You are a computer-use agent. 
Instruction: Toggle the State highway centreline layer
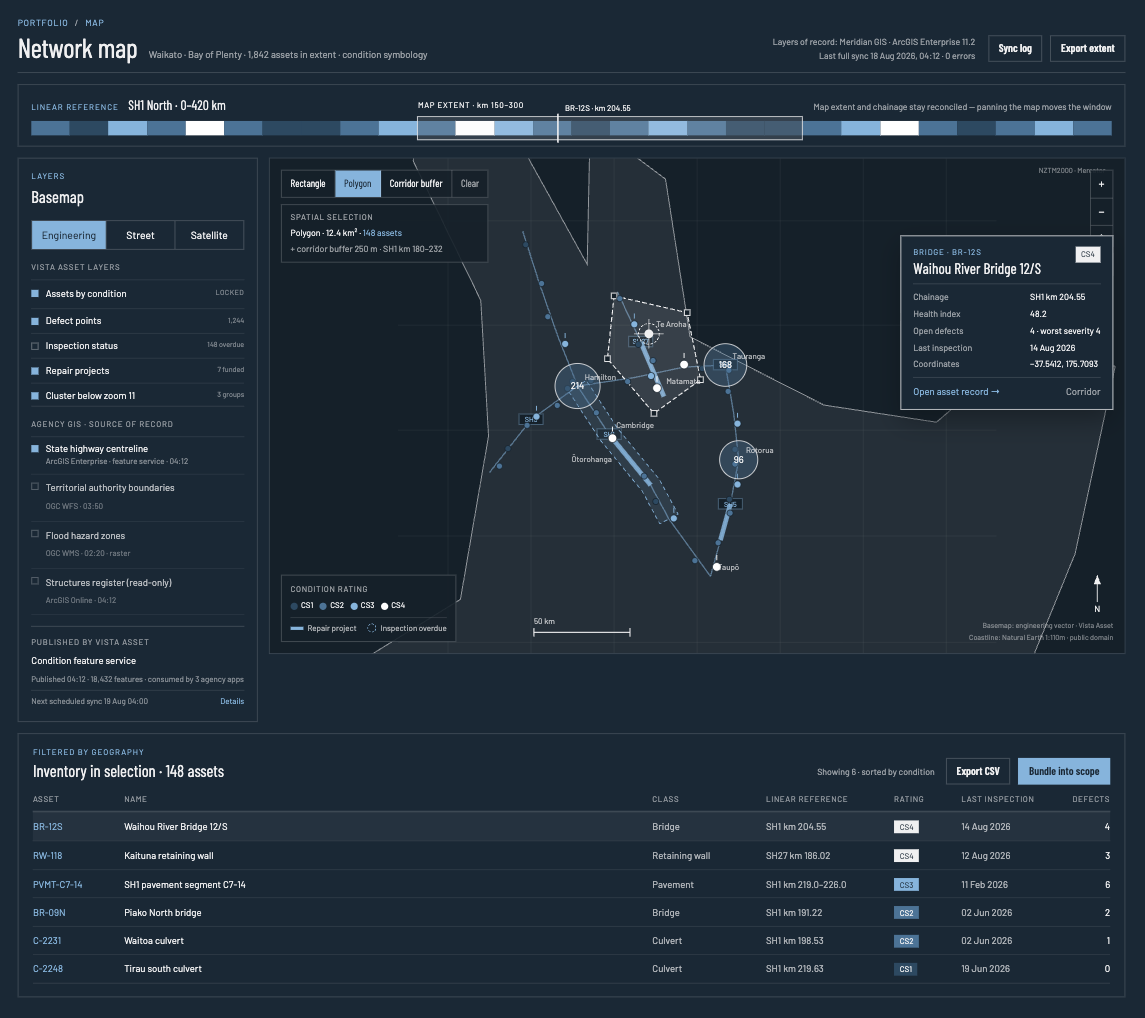click(34, 448)
